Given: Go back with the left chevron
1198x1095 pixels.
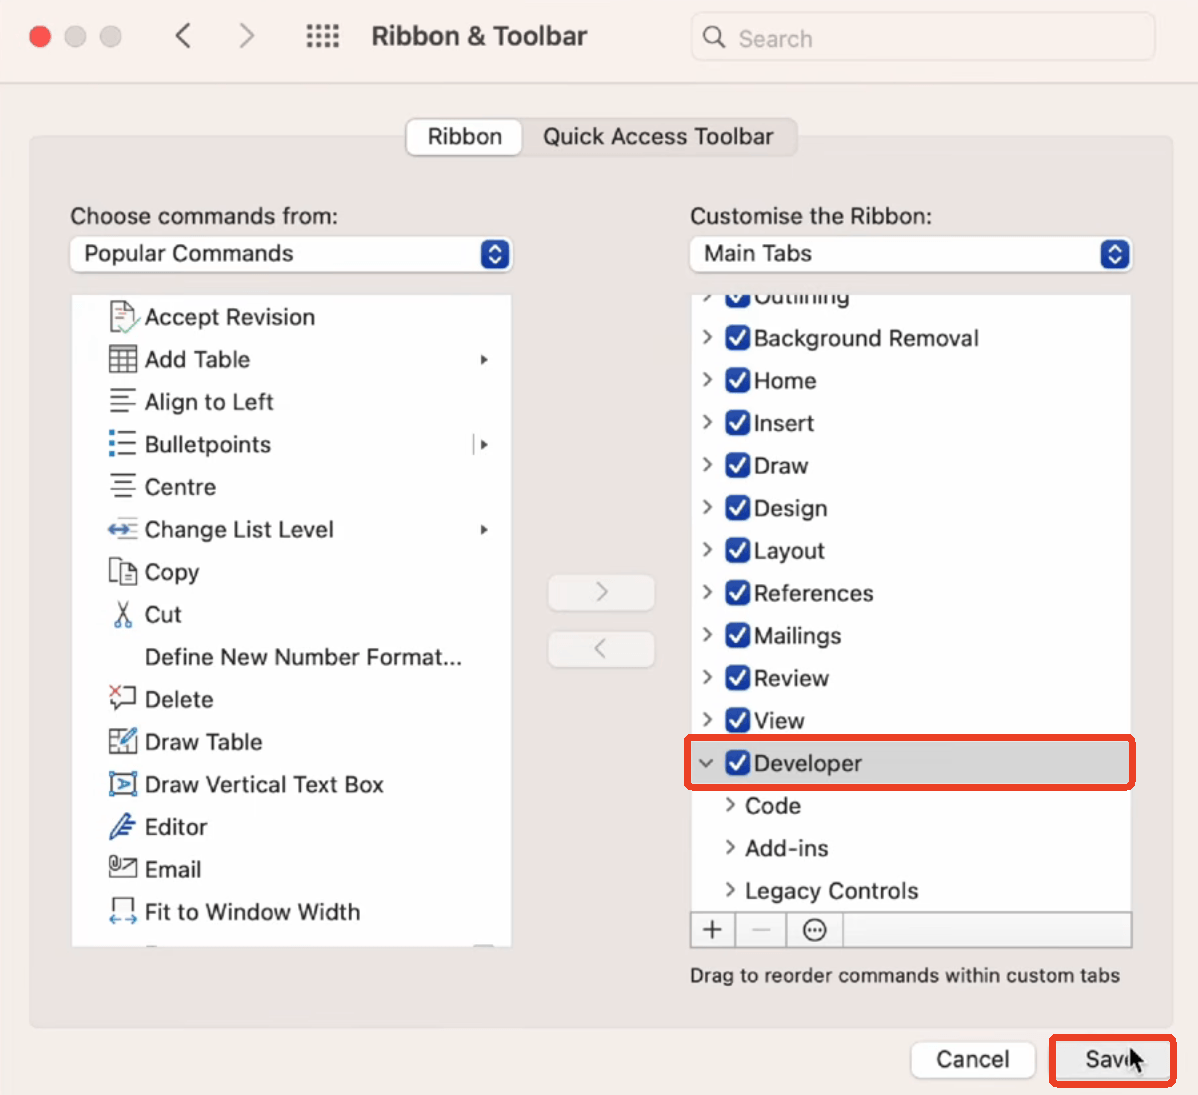Looking at the screenshot, I should coord(183,36).
